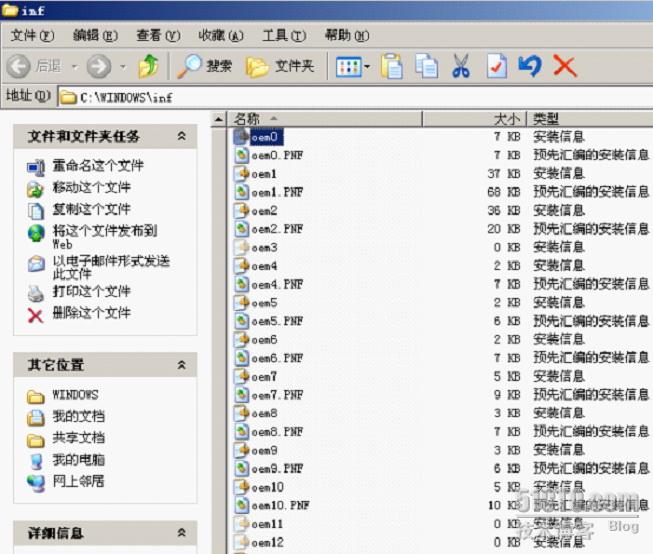Select the oem0.PNF file icon
The height and width of the screenshot is (554, 653).
(x=242, y=155)
